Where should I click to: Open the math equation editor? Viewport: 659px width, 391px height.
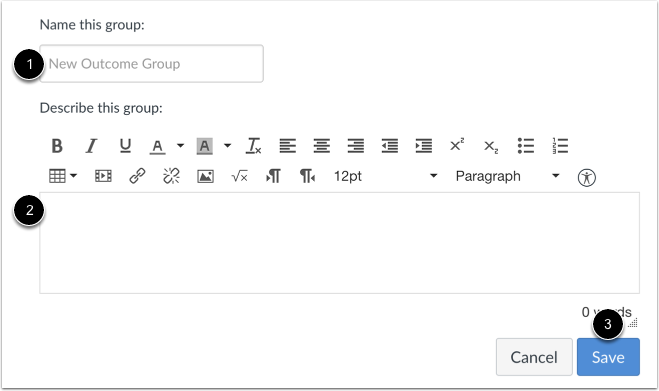[240, 176]
